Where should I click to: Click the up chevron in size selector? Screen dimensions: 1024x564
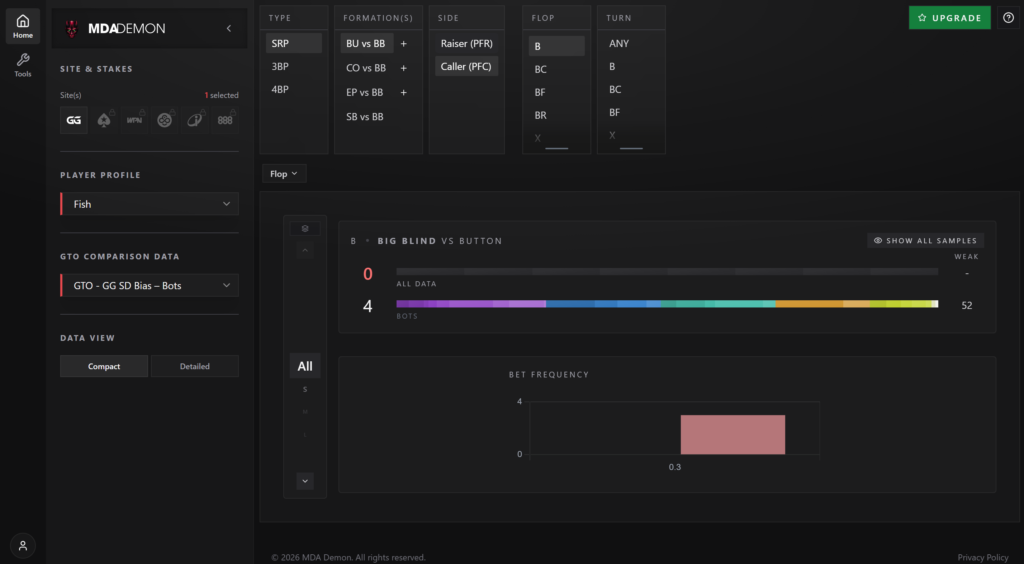[x=305, y=251]
